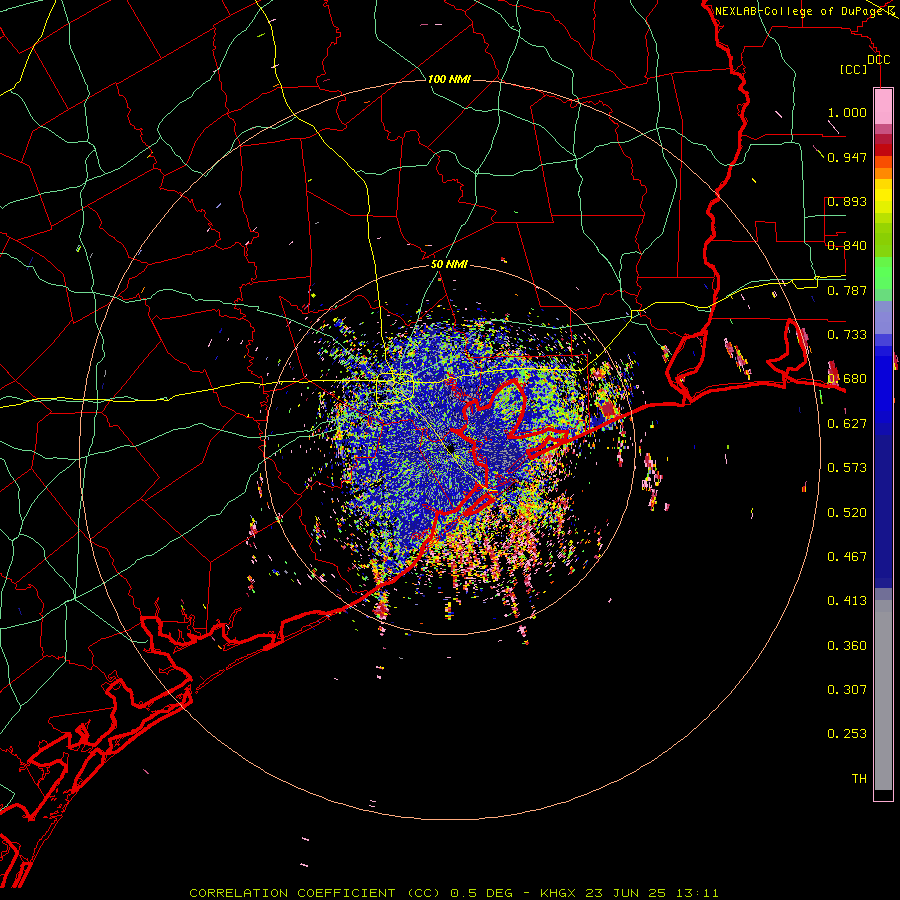Click the DCC product label

[878, 60]
